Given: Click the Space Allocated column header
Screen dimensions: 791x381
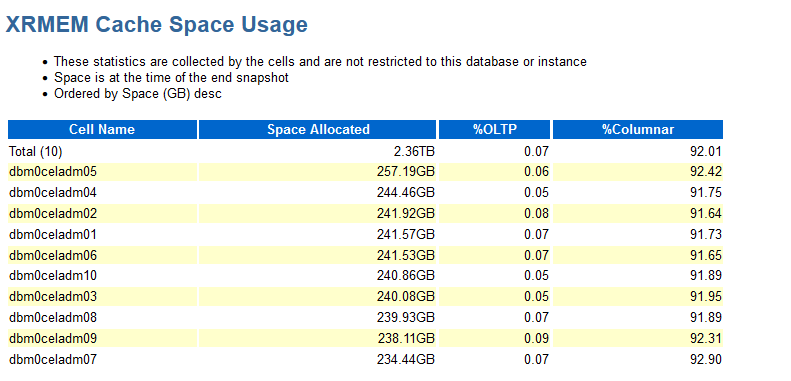Looking at the screenshot, I should [318, 130].
